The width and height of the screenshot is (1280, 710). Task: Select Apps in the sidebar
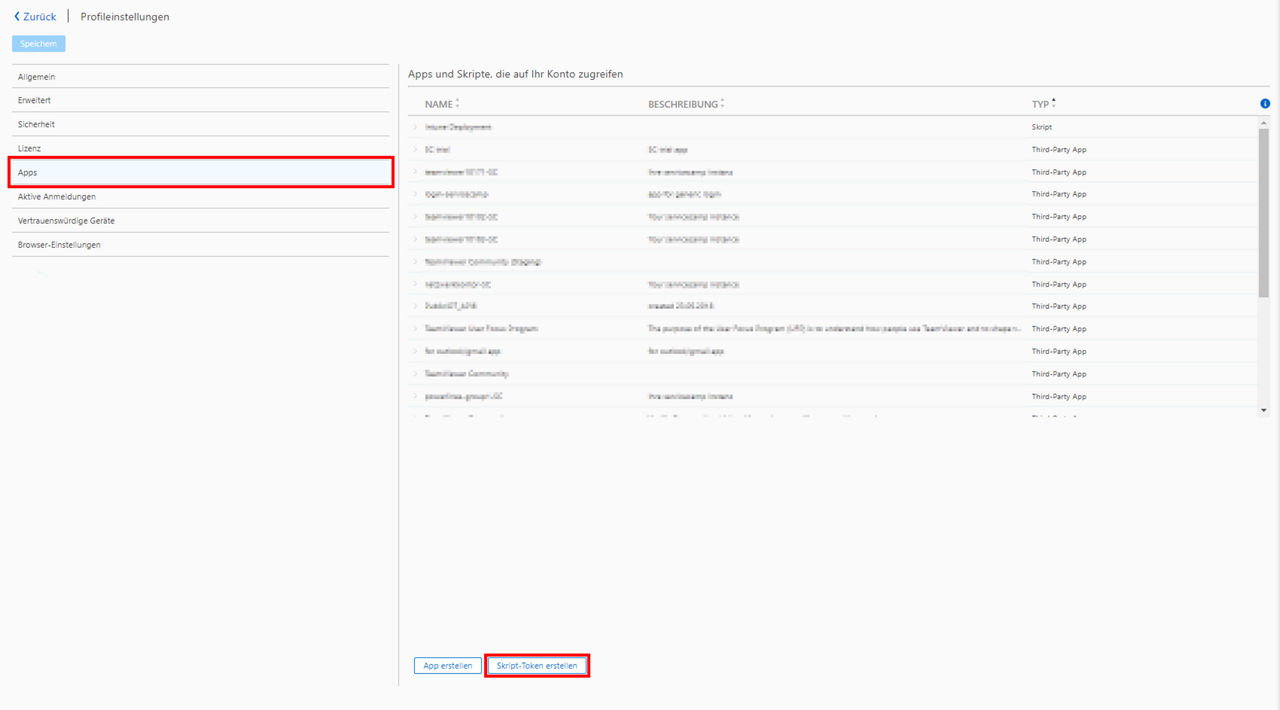point(200,172)
